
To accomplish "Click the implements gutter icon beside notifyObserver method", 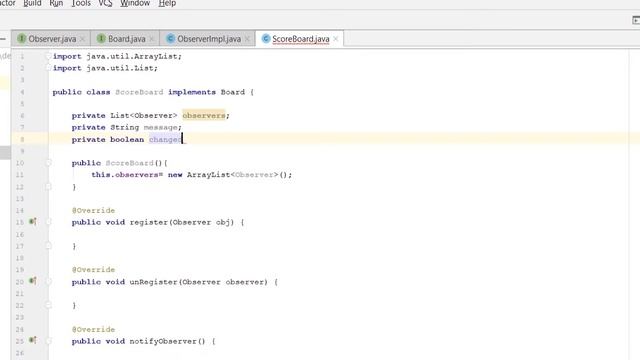I will click(33, 340).
